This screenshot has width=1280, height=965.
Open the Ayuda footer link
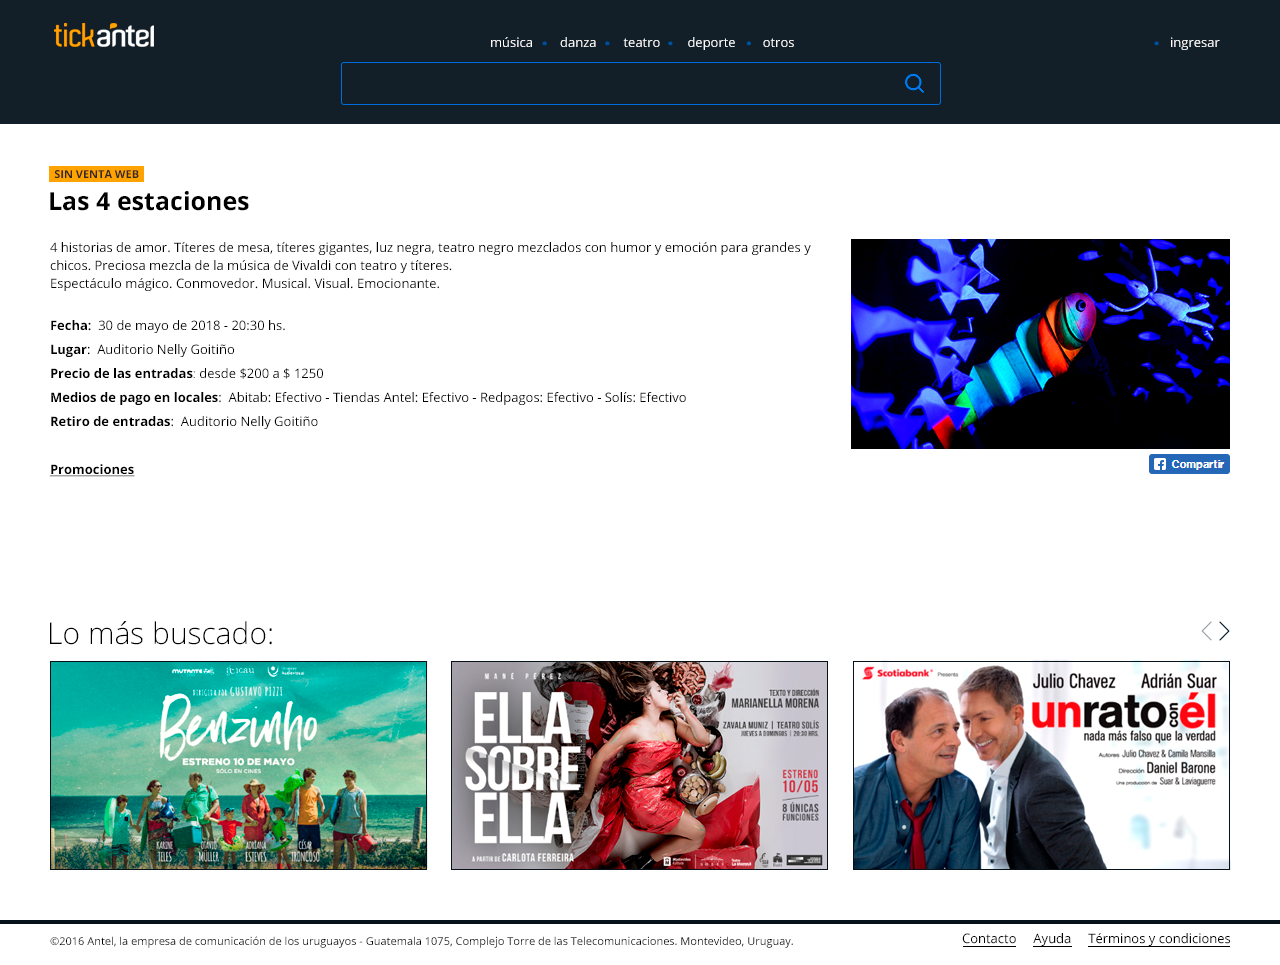[x=1052, y=939]
